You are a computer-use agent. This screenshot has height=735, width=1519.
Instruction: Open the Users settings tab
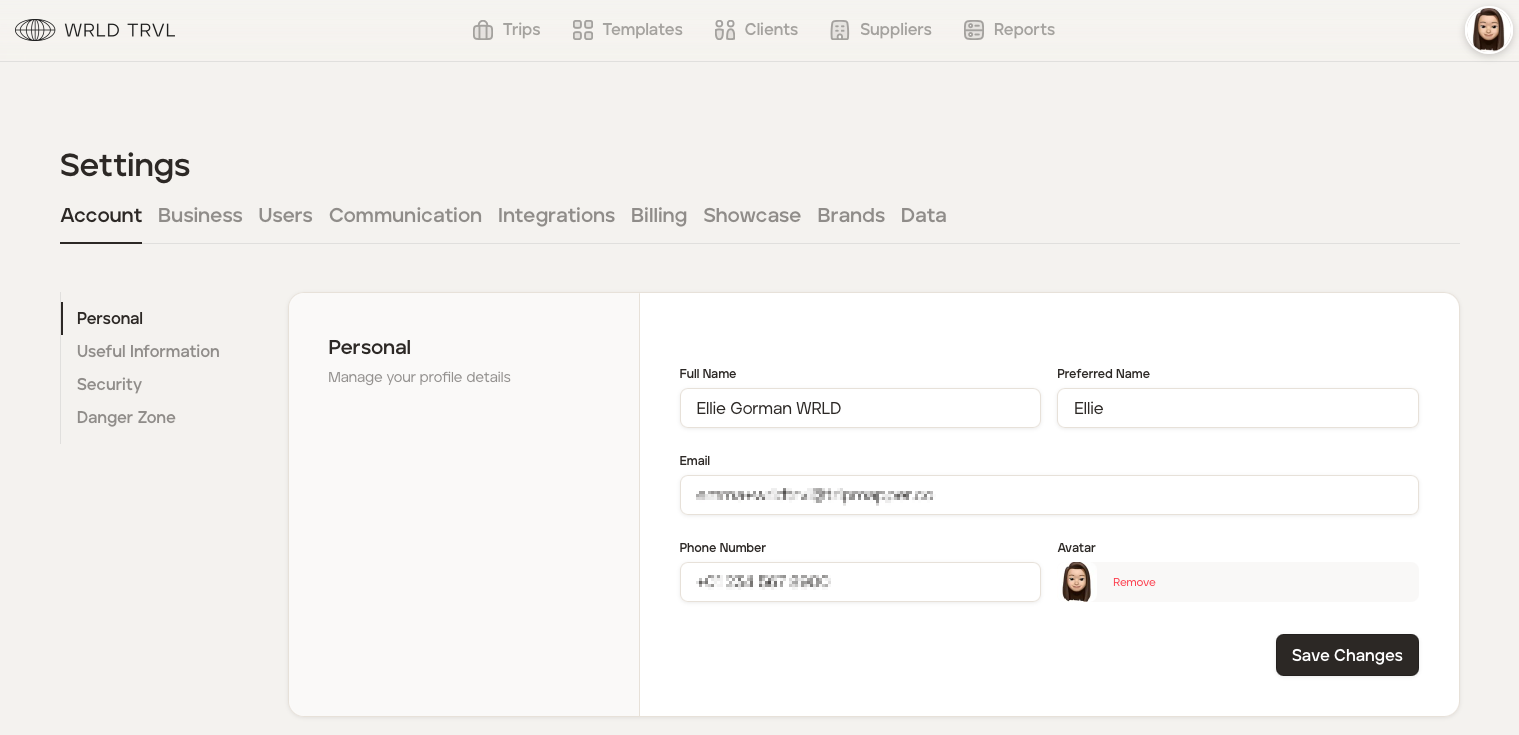285,215
